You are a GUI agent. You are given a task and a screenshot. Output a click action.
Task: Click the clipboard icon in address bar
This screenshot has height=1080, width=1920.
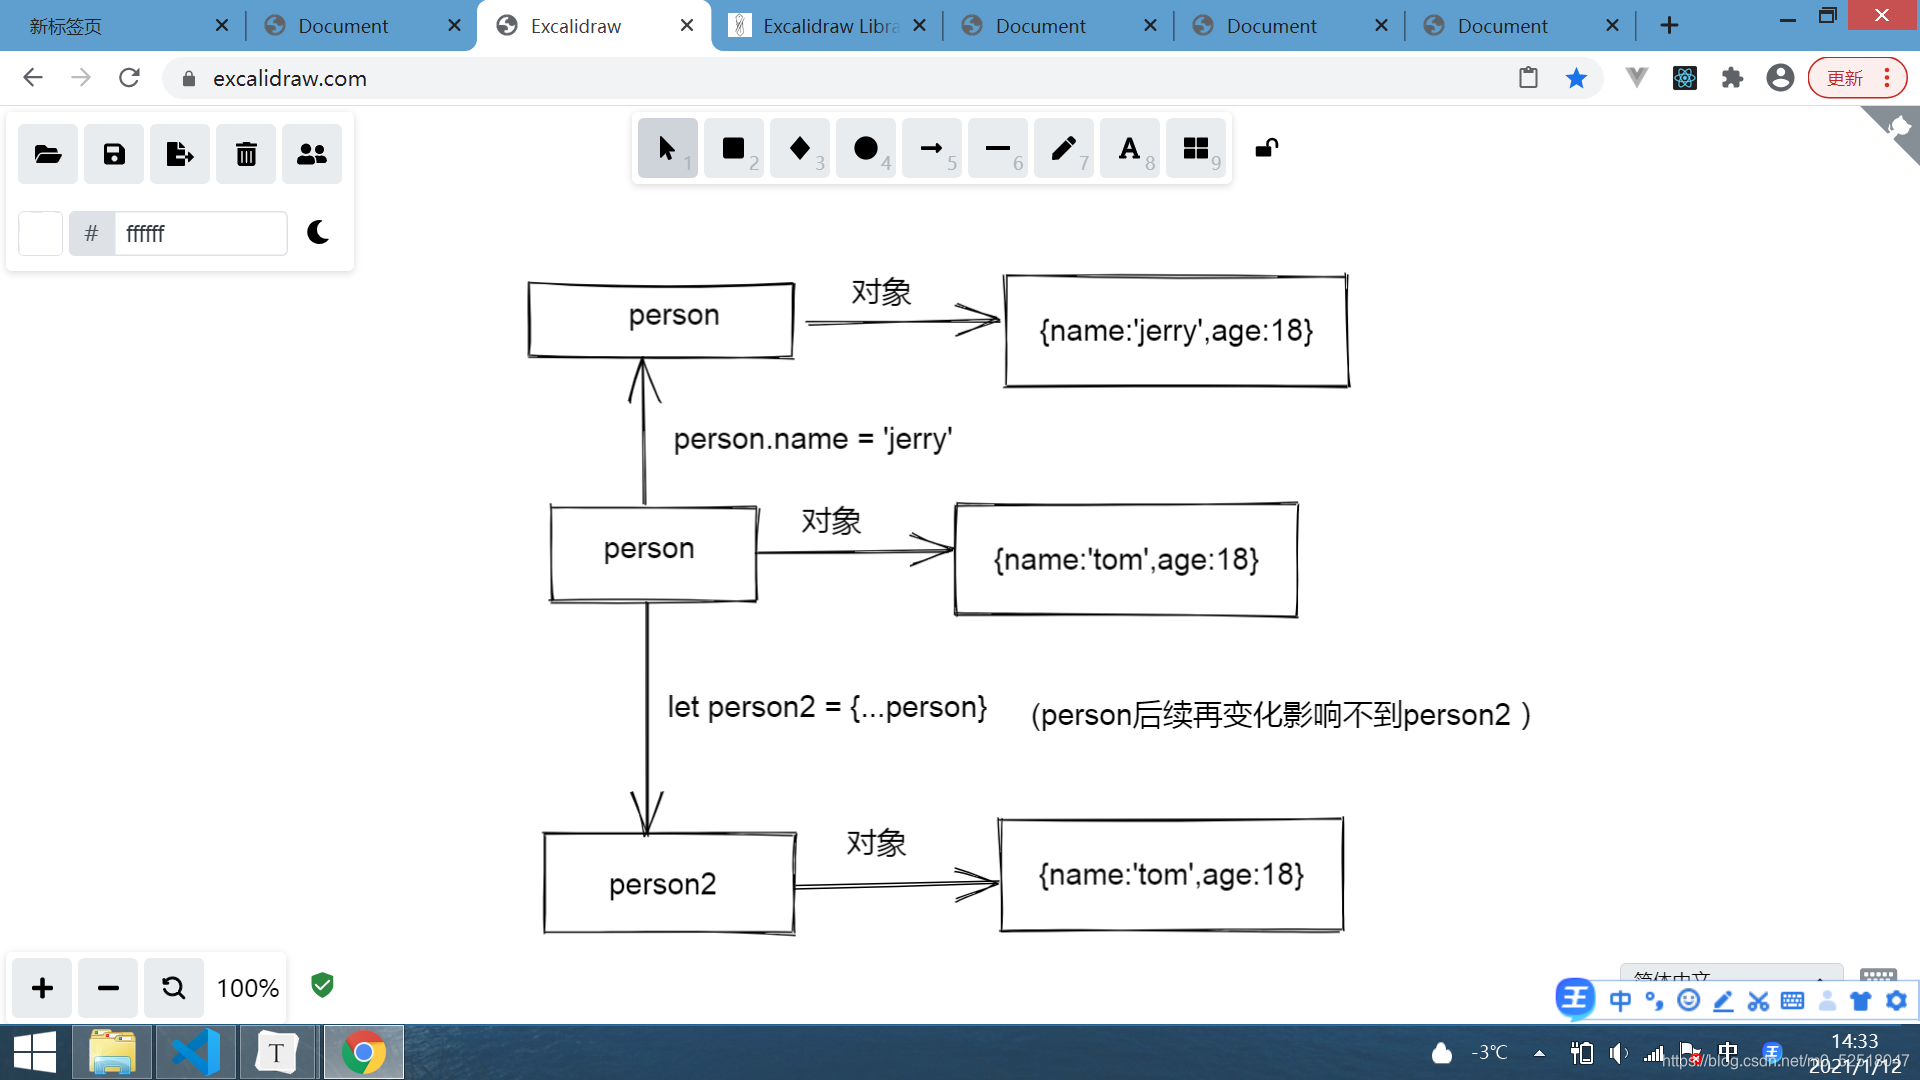[x=1528, y=78]
